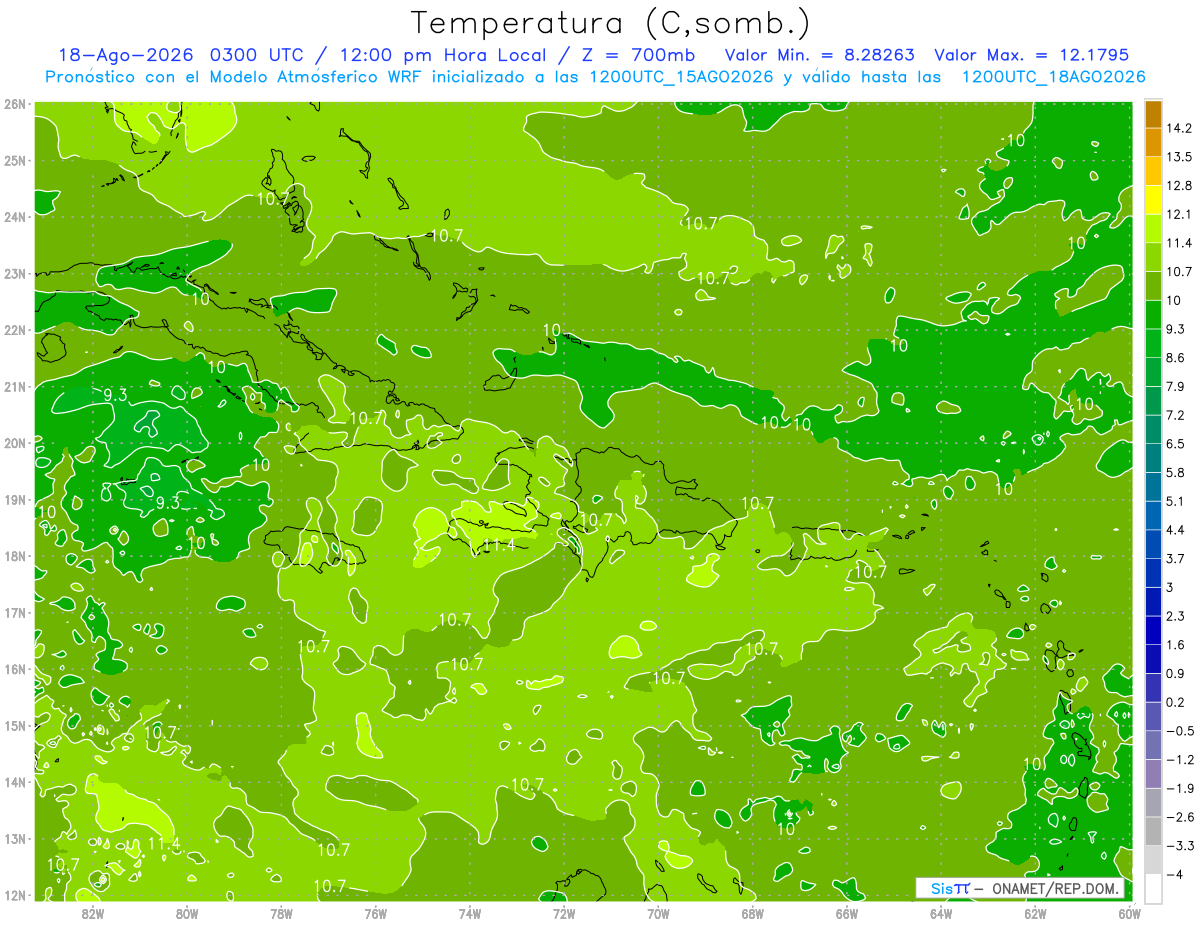Click the 78W longitude axis label
Screen dimensions: 1200x927
tap(281, 913)
